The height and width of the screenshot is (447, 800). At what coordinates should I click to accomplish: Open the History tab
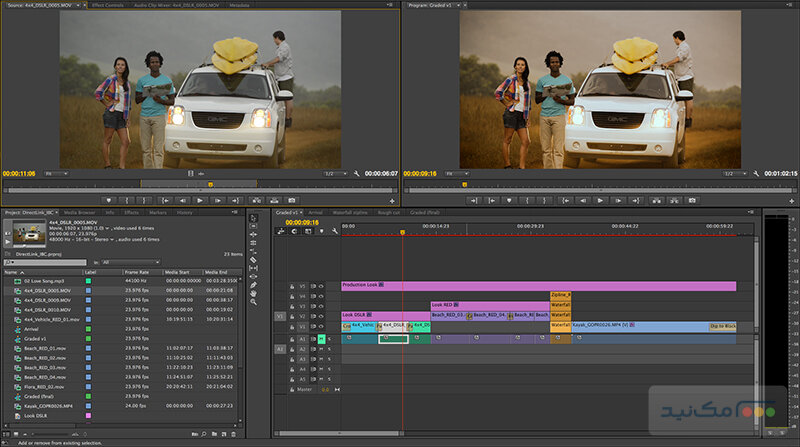(x=185, y=212)
